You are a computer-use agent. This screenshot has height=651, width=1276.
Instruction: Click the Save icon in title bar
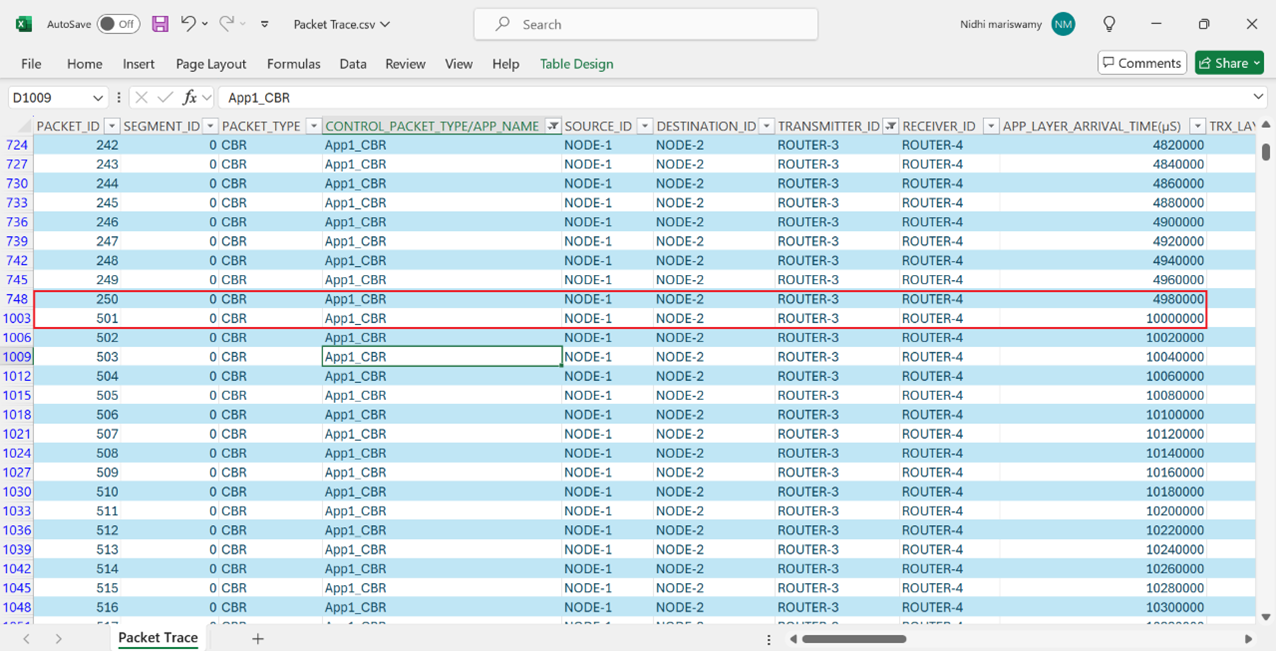[160, 24]
